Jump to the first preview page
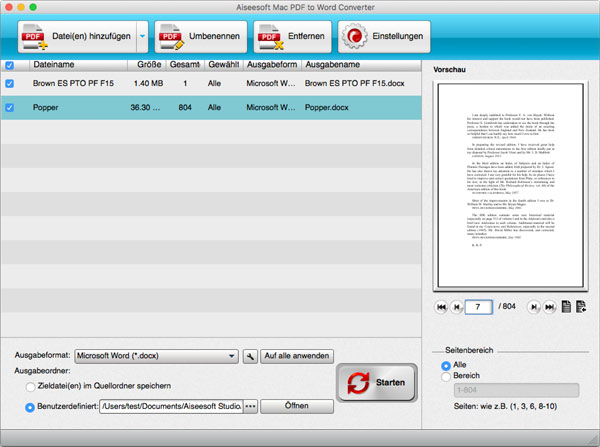This screenshot has height=447, width=600. [x=441, y=307]
